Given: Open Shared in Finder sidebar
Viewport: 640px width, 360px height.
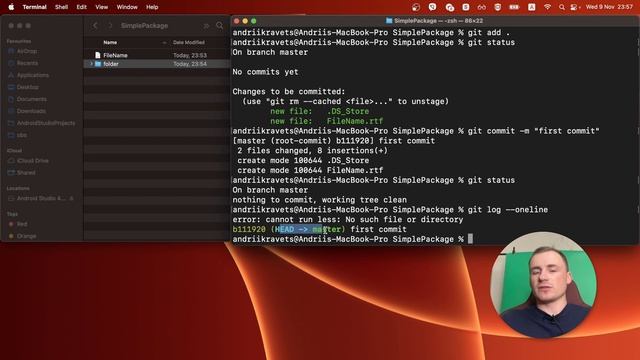Looking at the screenshot, I should pyautogui.click(x=26, y=173).
